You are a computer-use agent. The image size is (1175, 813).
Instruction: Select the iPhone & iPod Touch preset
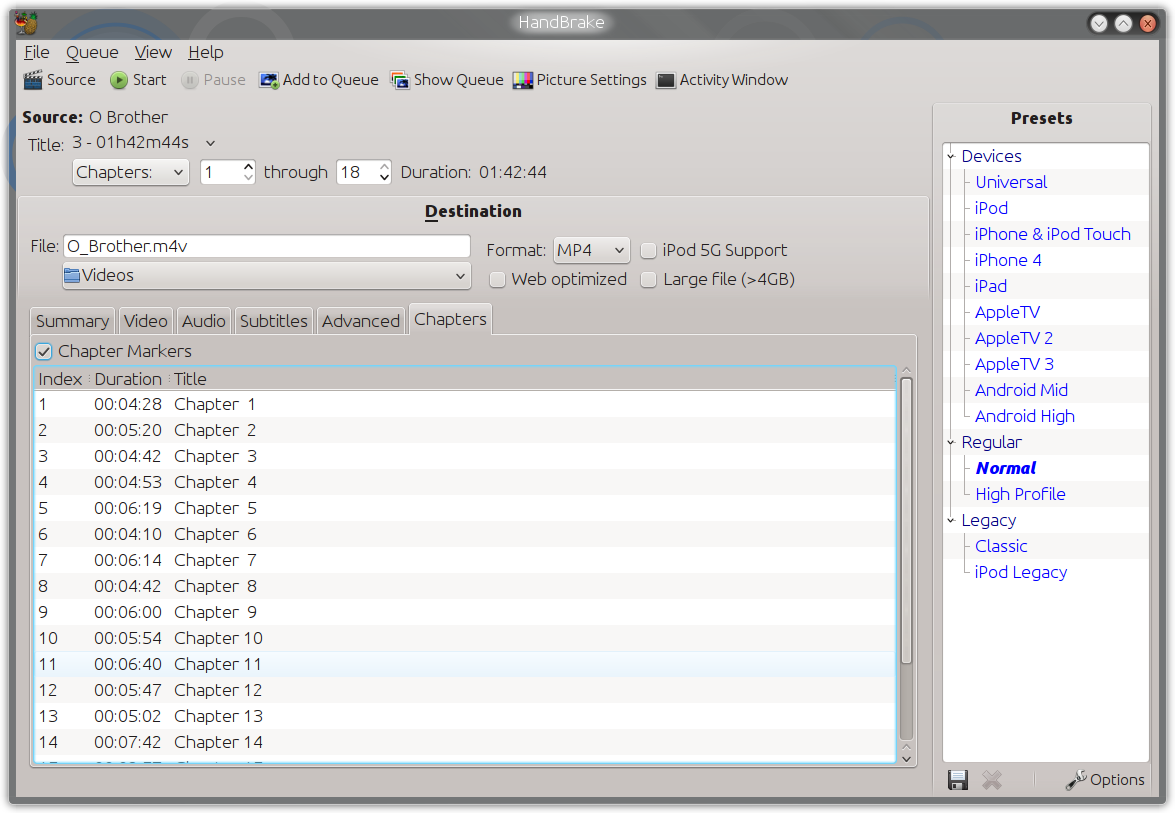tap(1052, 235)
